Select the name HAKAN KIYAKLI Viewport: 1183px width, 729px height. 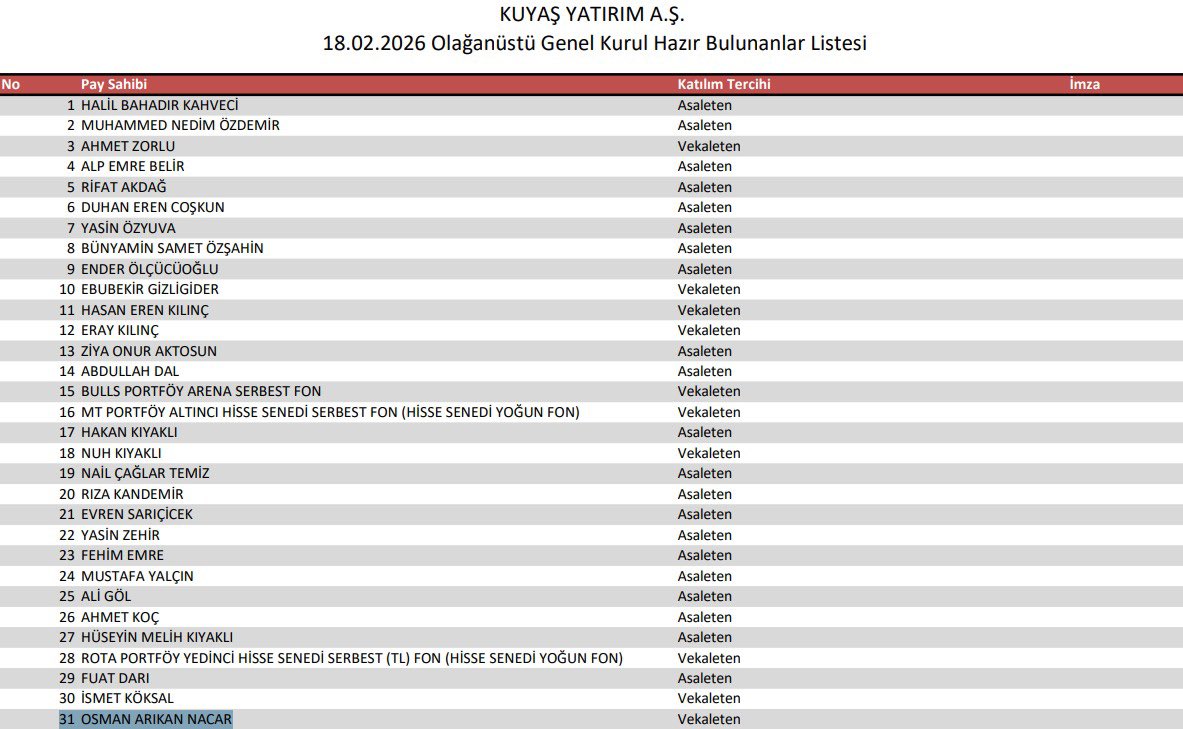click(129, 432)
